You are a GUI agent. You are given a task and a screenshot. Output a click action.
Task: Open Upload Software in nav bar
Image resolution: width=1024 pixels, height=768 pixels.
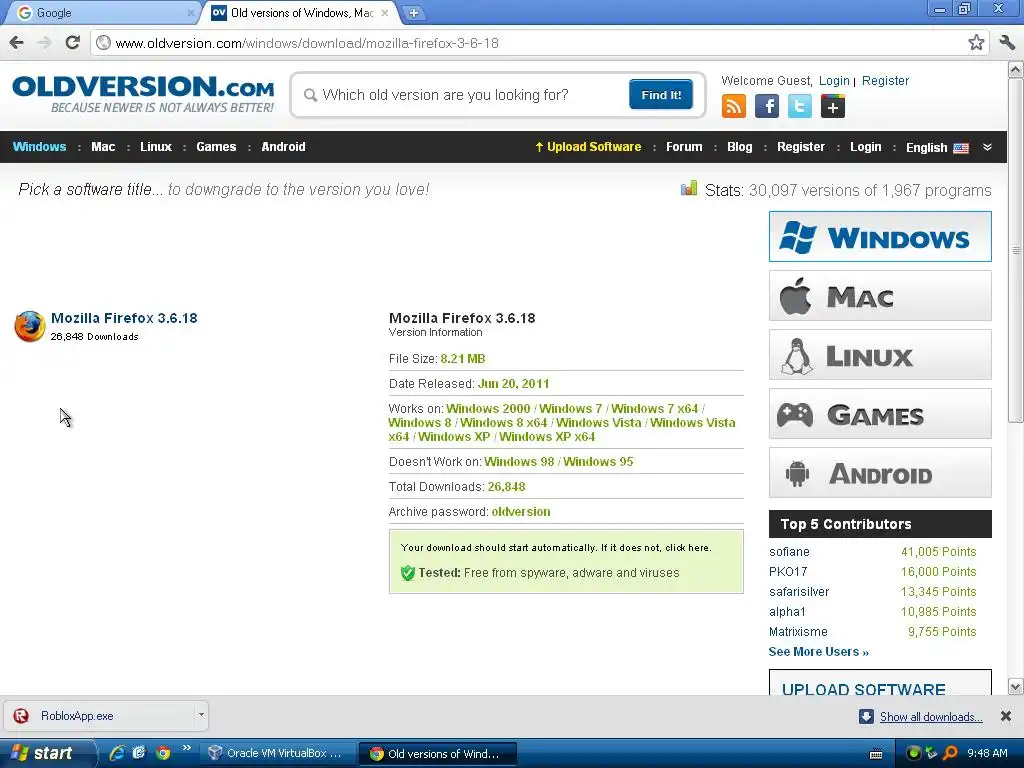tap(588, 147)
